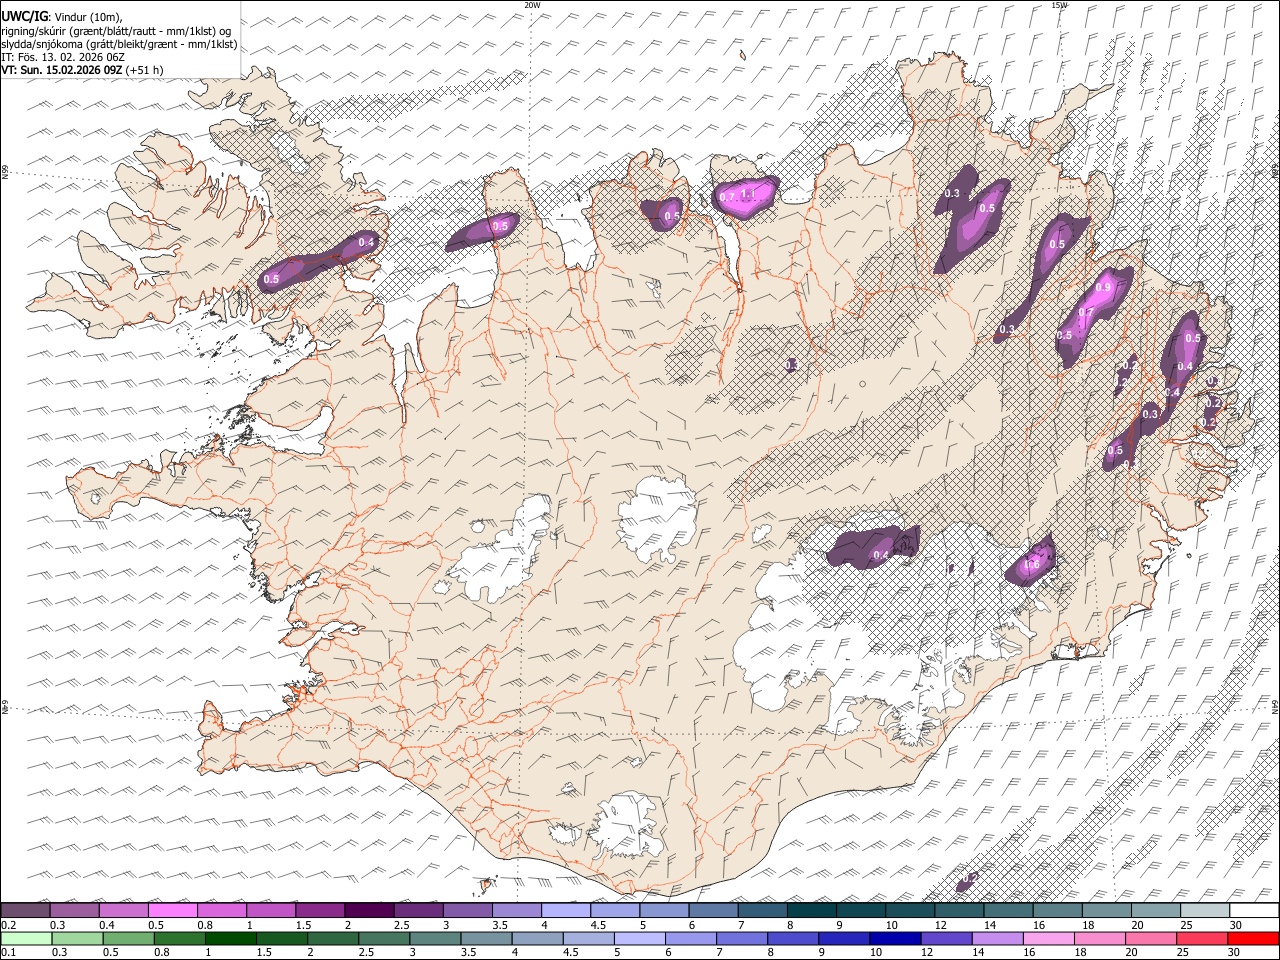Click upper legend swatch between 7 and 8
This screenshot has width=1280, height=960.
tap(762, 910)
